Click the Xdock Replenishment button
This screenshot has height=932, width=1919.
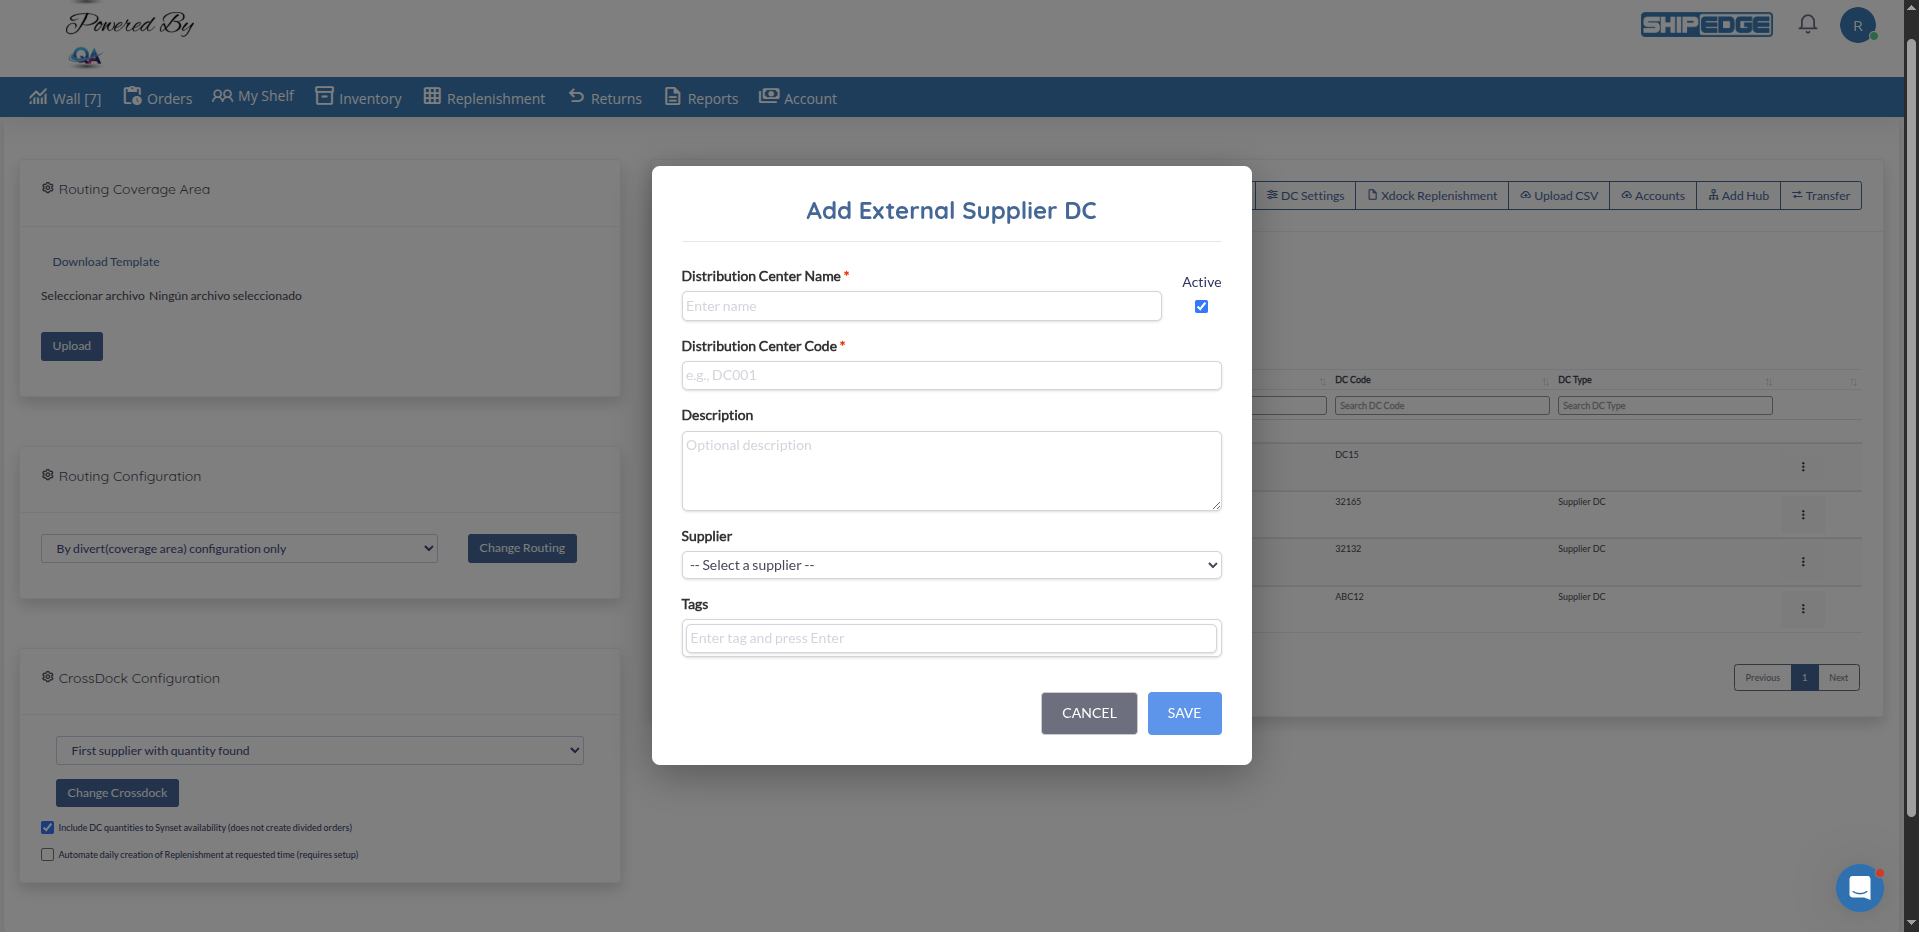click(1432, 195)
